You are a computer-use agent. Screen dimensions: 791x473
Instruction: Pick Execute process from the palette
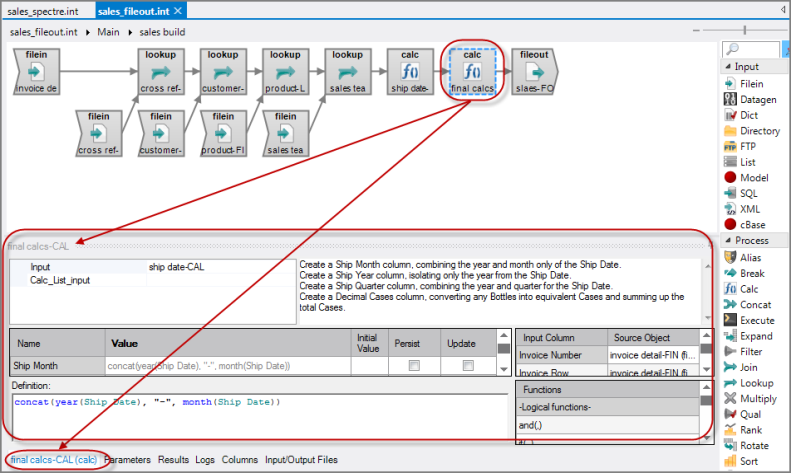[749, 320]
